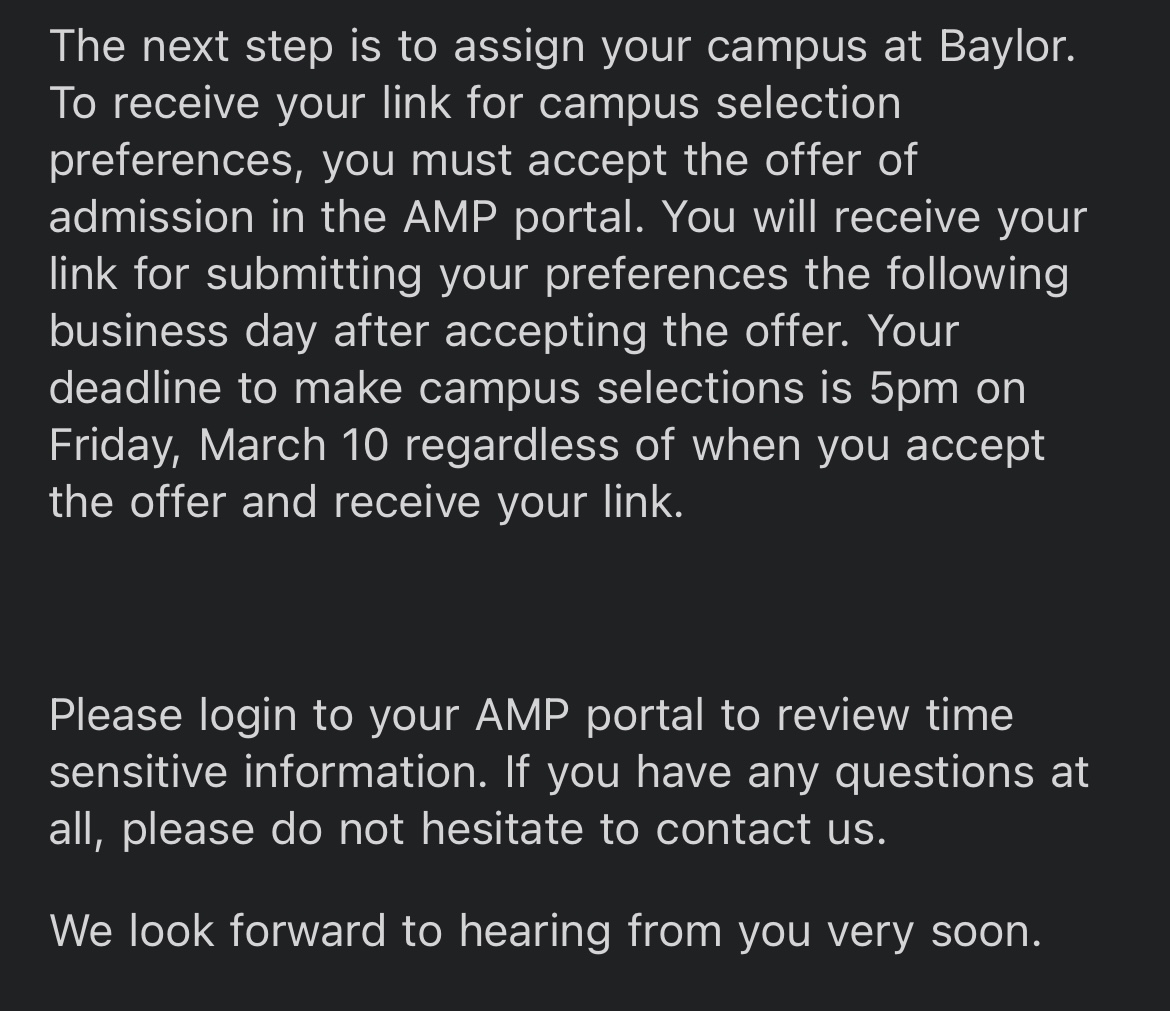Click the date "Friday, March 10"
The width and height of the screenshot is (1170, 1011).
coord(219,445)
